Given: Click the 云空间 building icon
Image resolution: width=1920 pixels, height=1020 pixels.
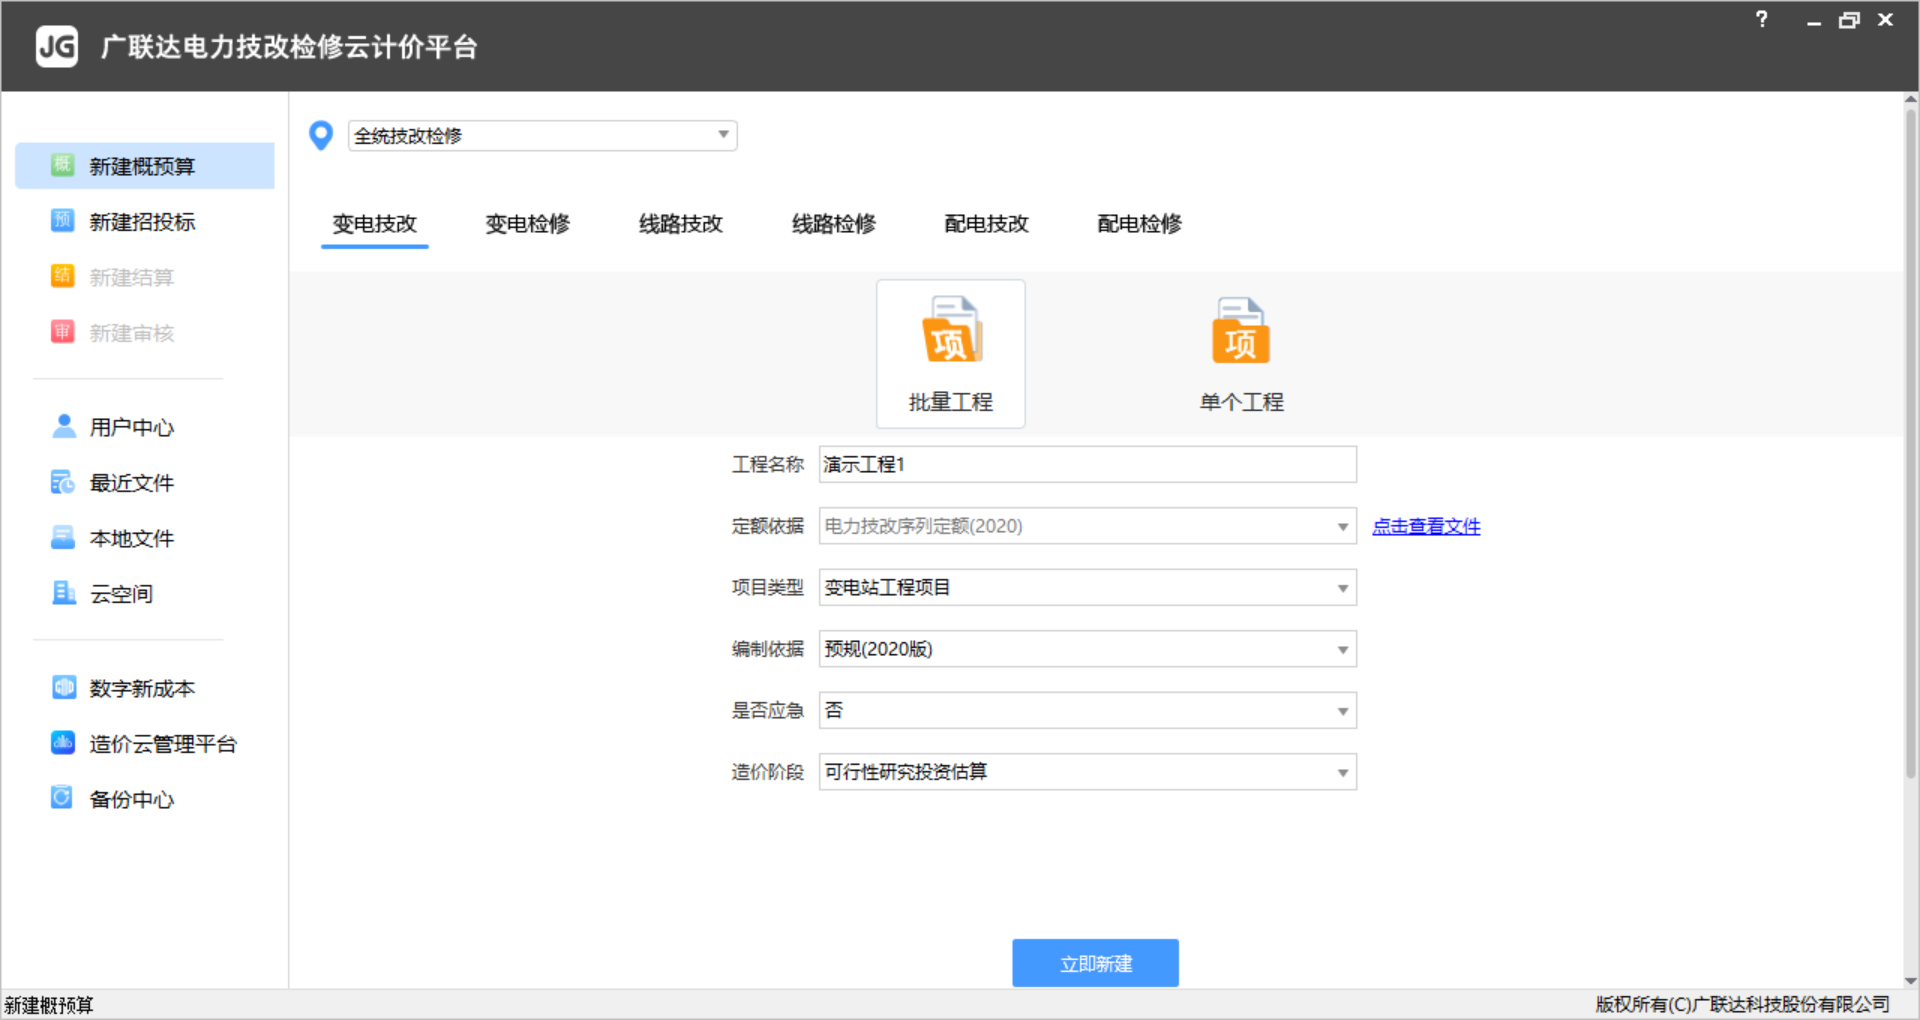Looking at the screenshot, I should 63,592.
